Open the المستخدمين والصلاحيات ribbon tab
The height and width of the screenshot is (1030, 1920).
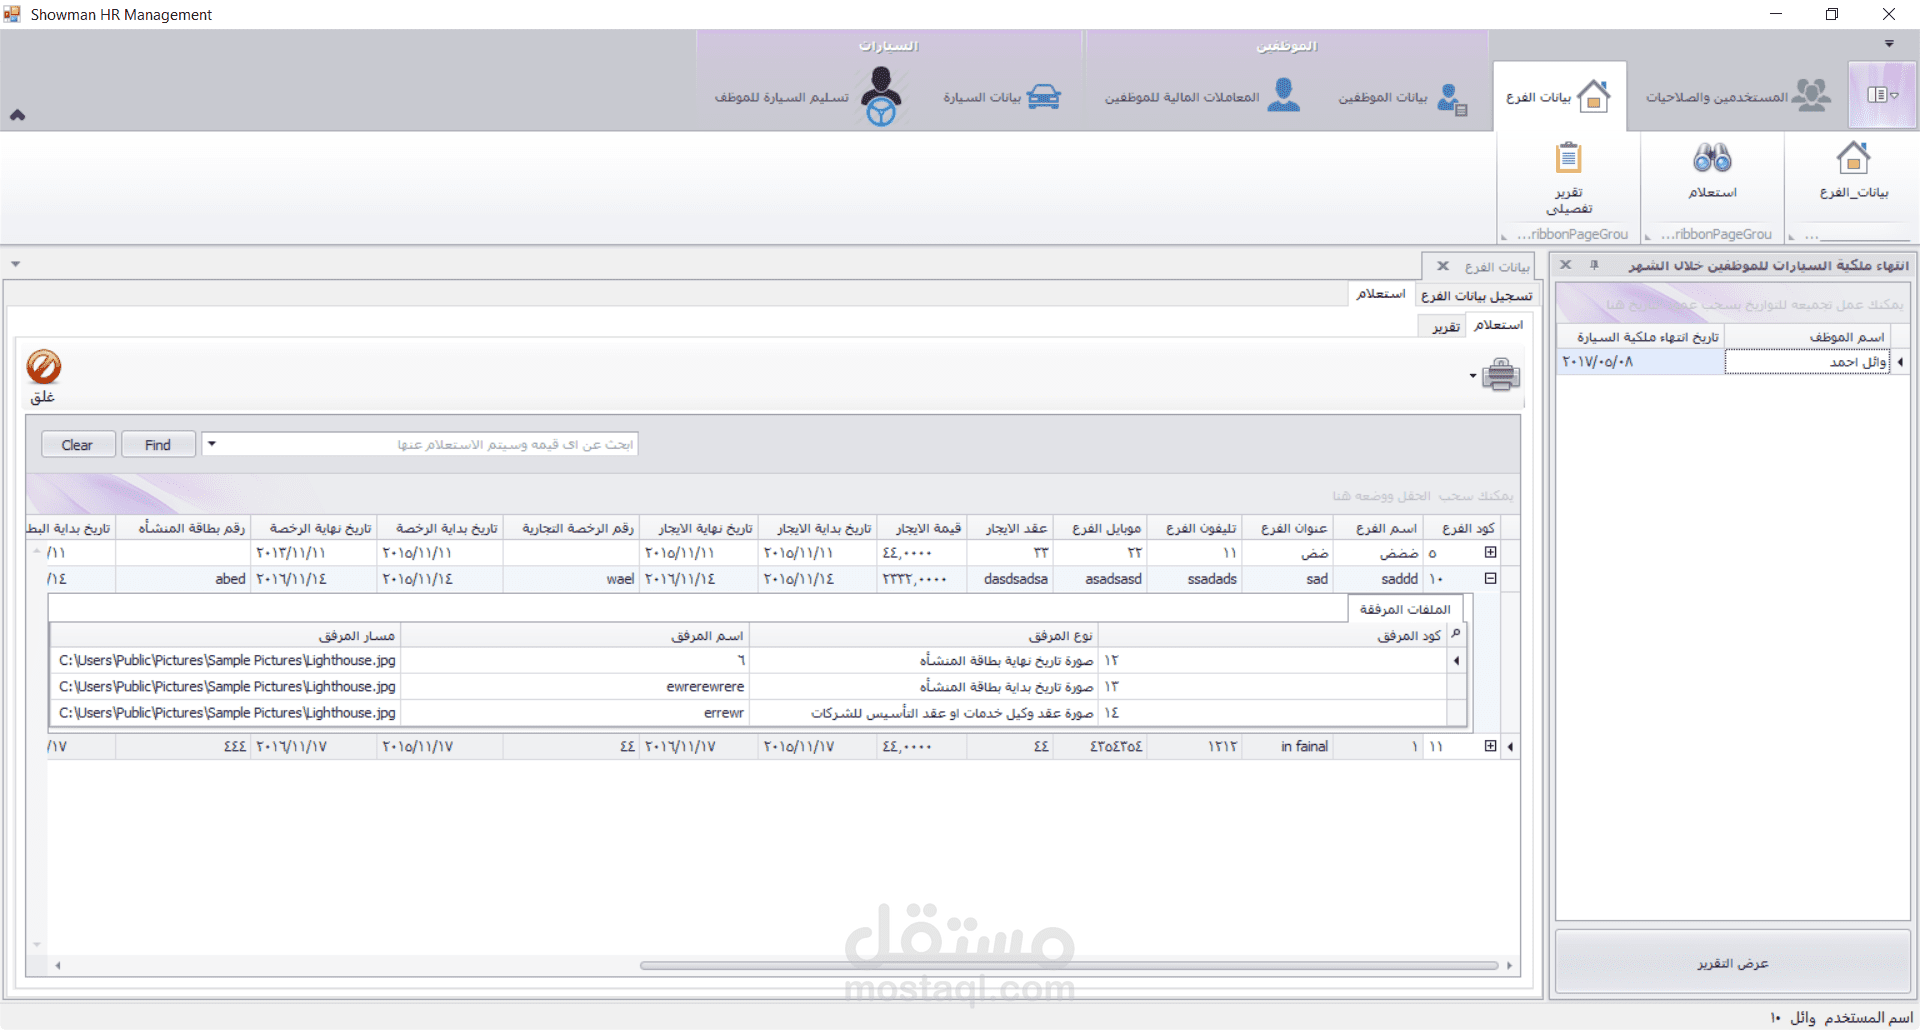pyautogui.click(x=1738, y=97)
